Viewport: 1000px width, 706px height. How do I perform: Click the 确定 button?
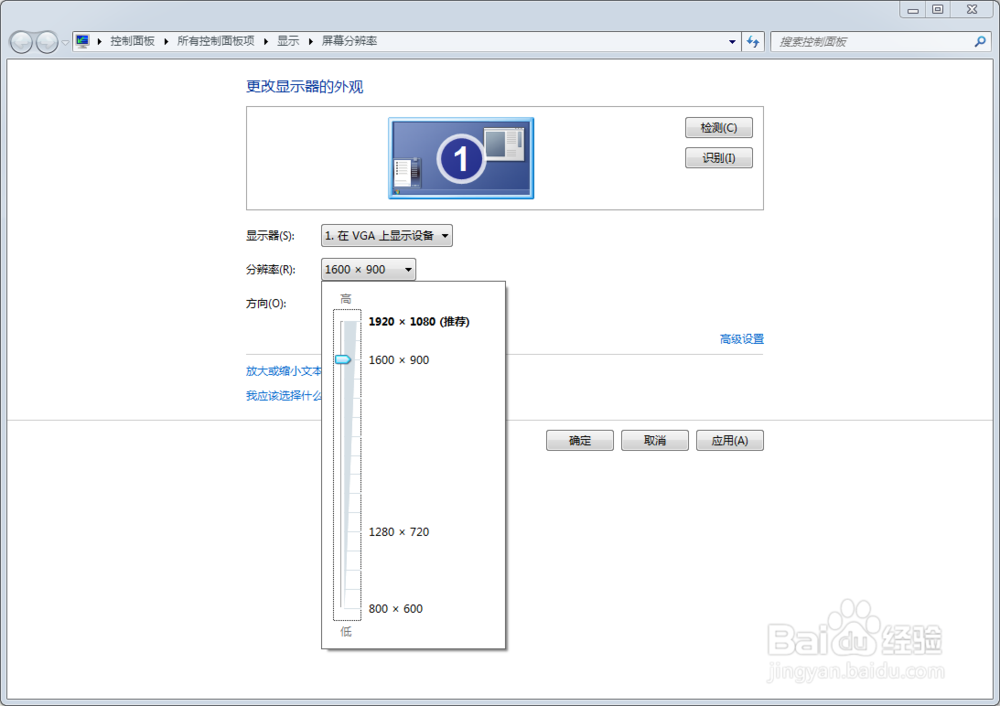580,441
